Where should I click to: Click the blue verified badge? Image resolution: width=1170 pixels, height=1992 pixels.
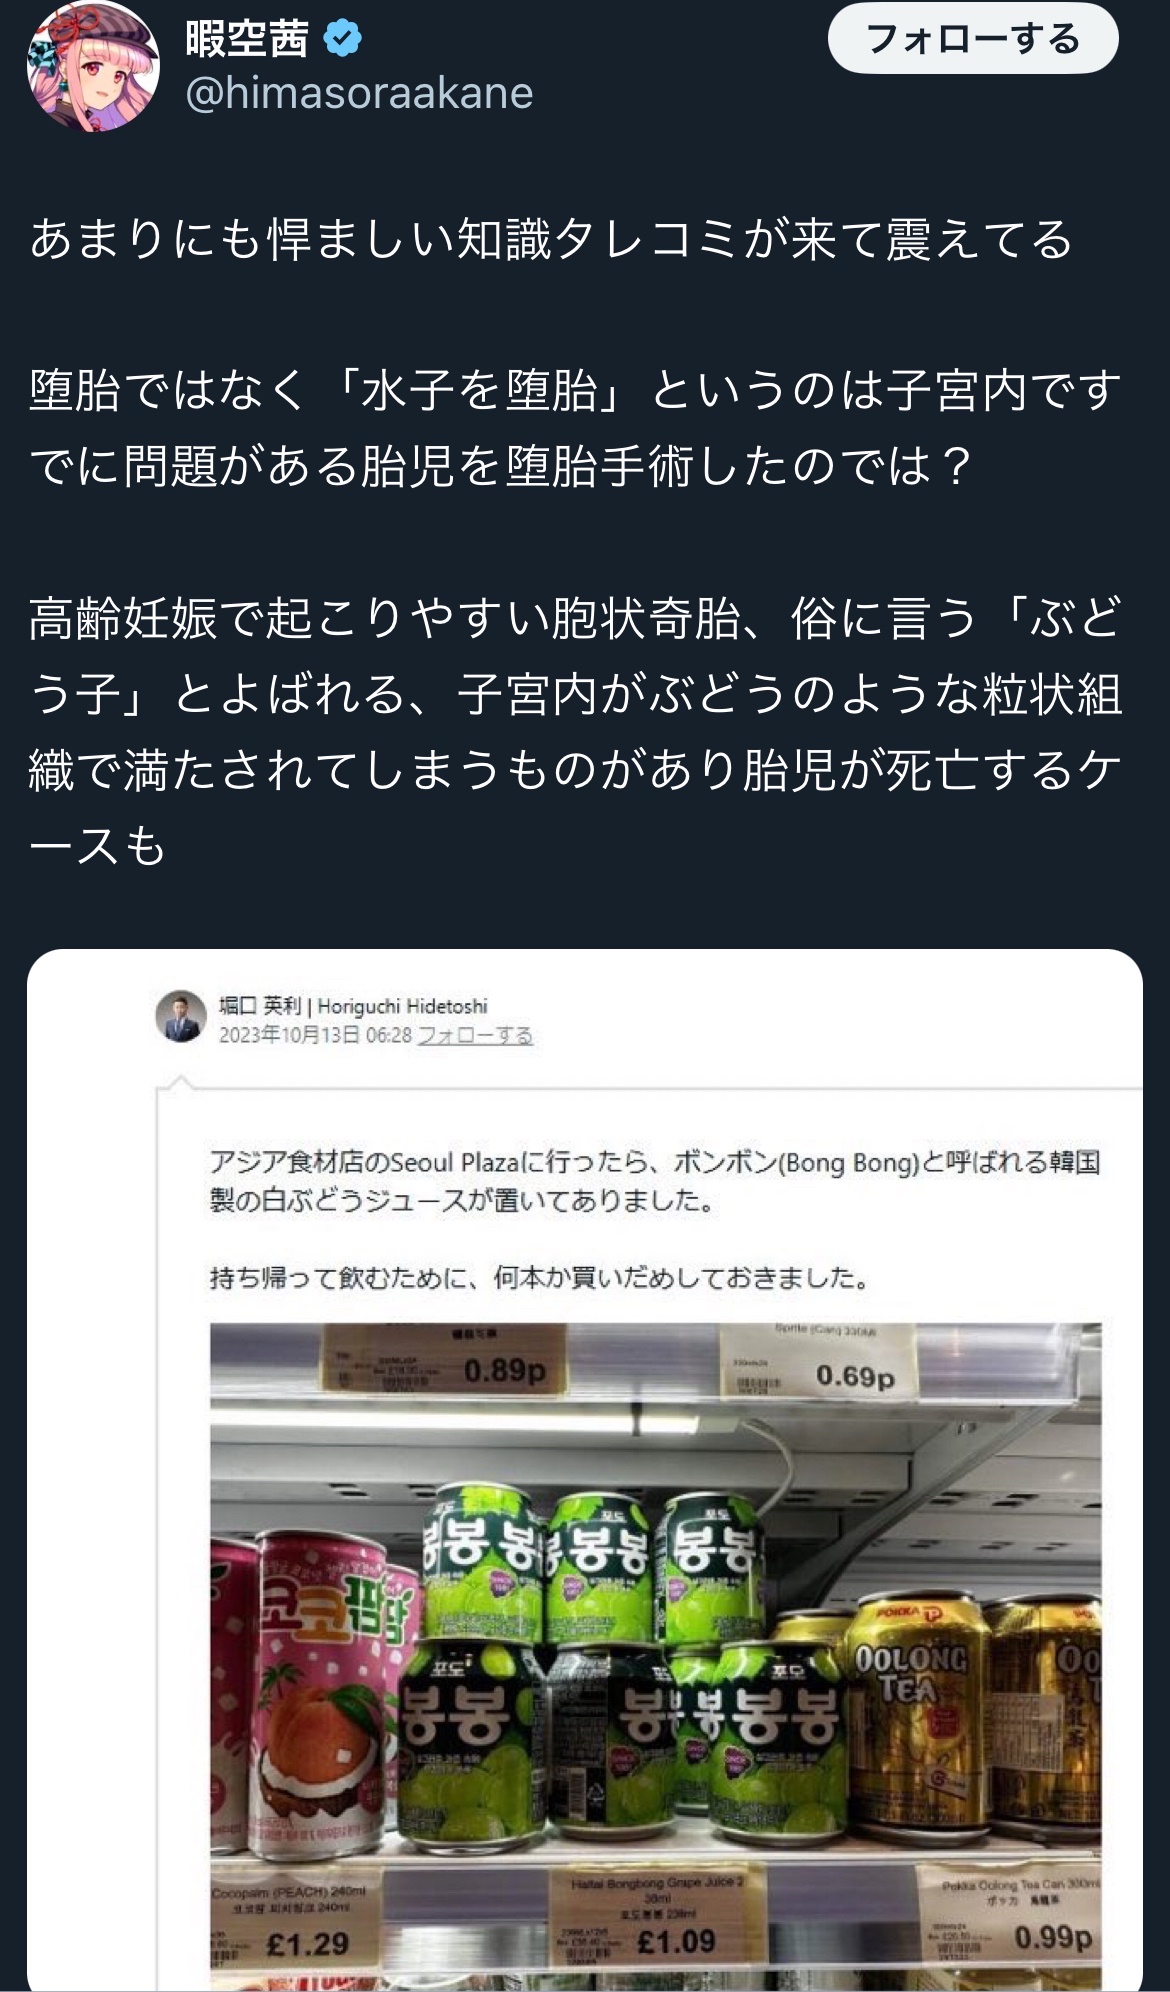(x=342, y=38)
